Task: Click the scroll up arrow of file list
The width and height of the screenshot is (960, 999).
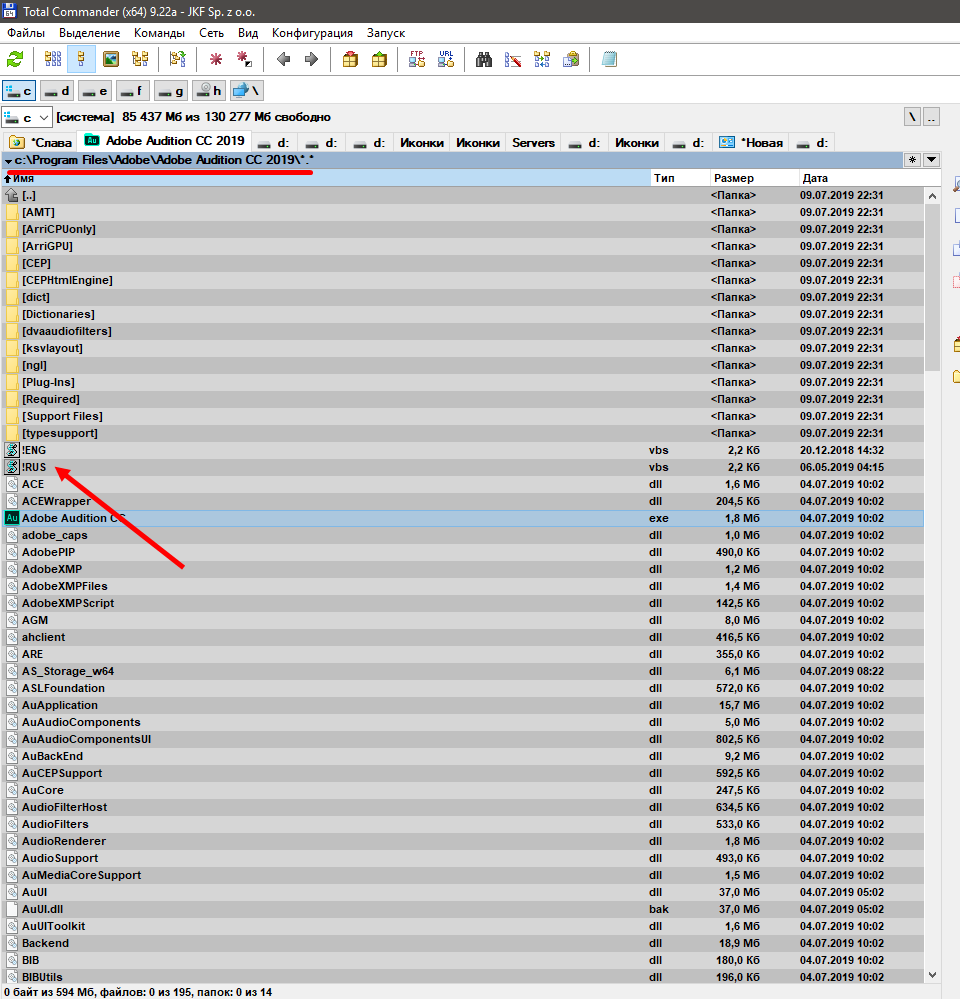Action: point(933,196)
